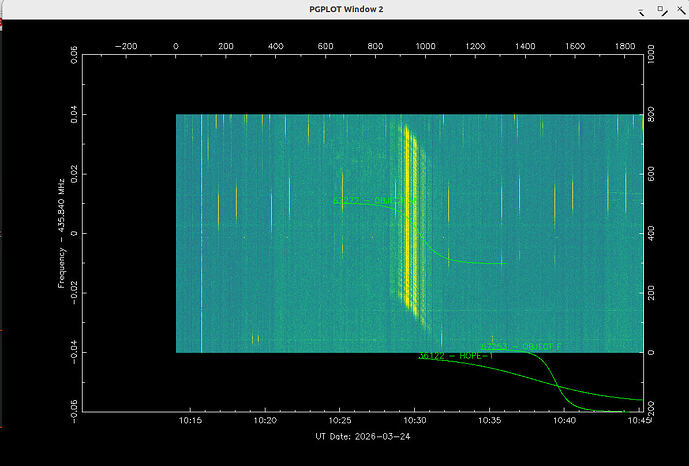689x466 pixels.
Task: Click the UT Date 2026-03-24 label
Action: click(362, 438)
